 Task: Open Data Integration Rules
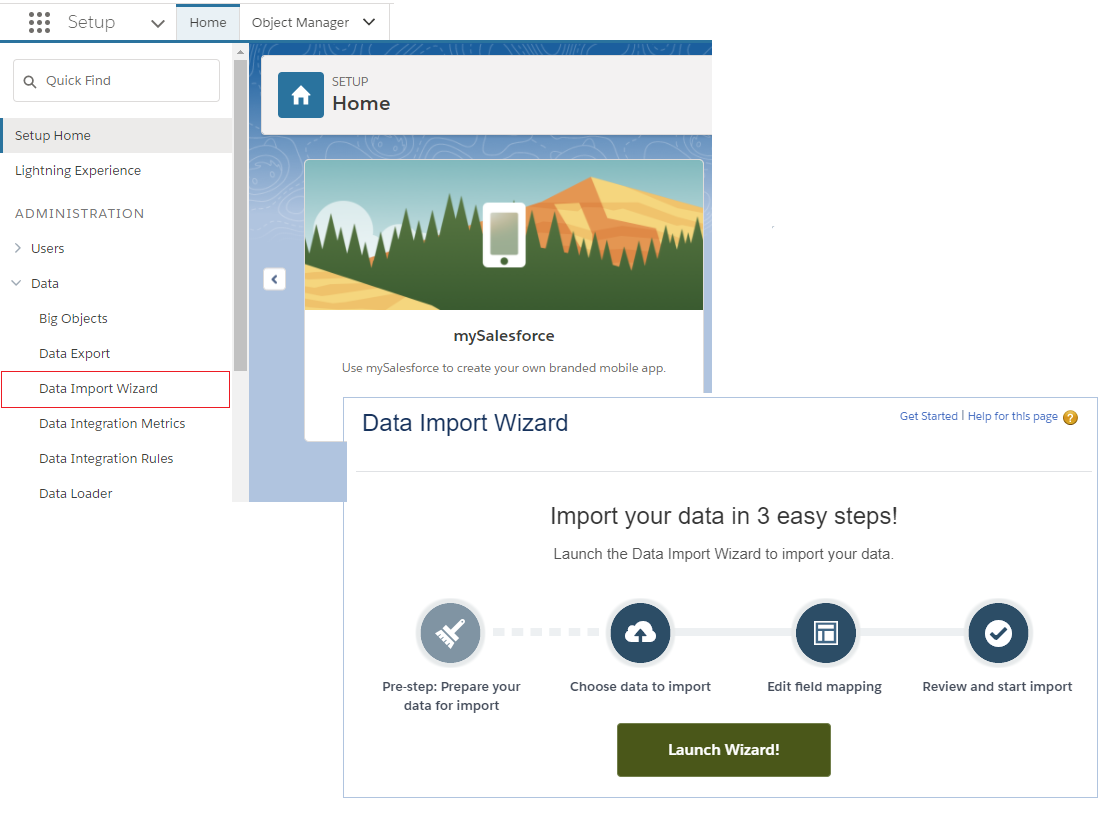click(x=106, y=459)
